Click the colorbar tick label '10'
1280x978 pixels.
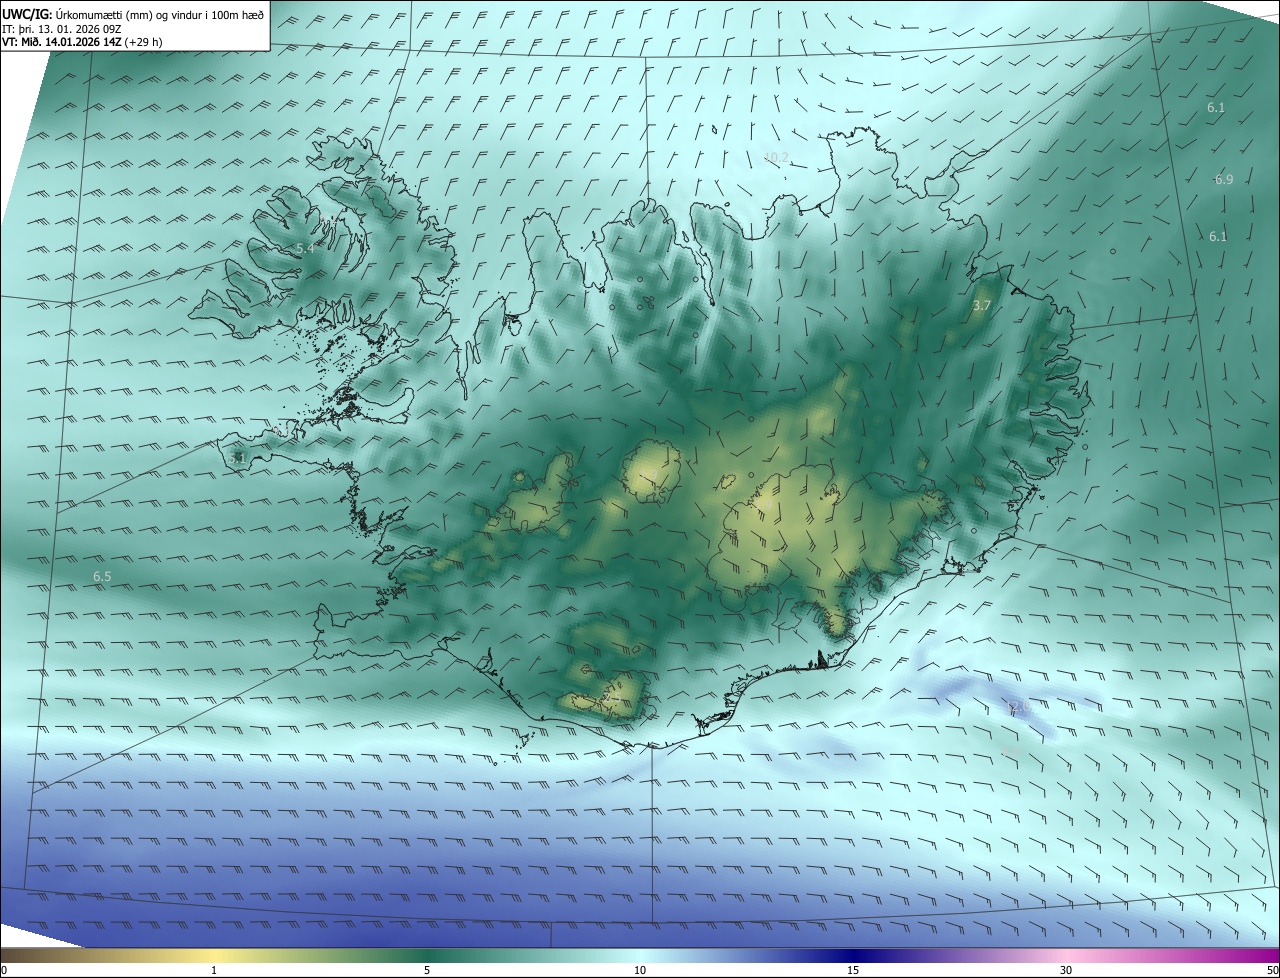640,970
